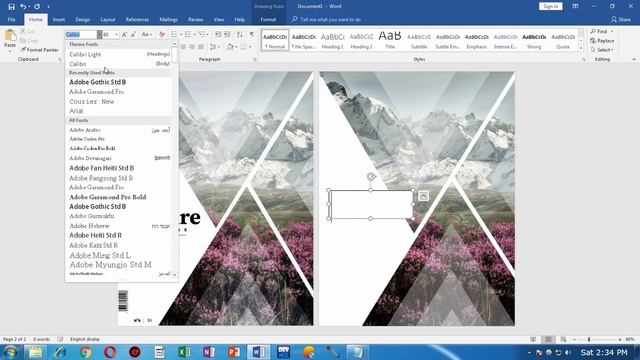Apply the Title style

(x=390, y=40)
